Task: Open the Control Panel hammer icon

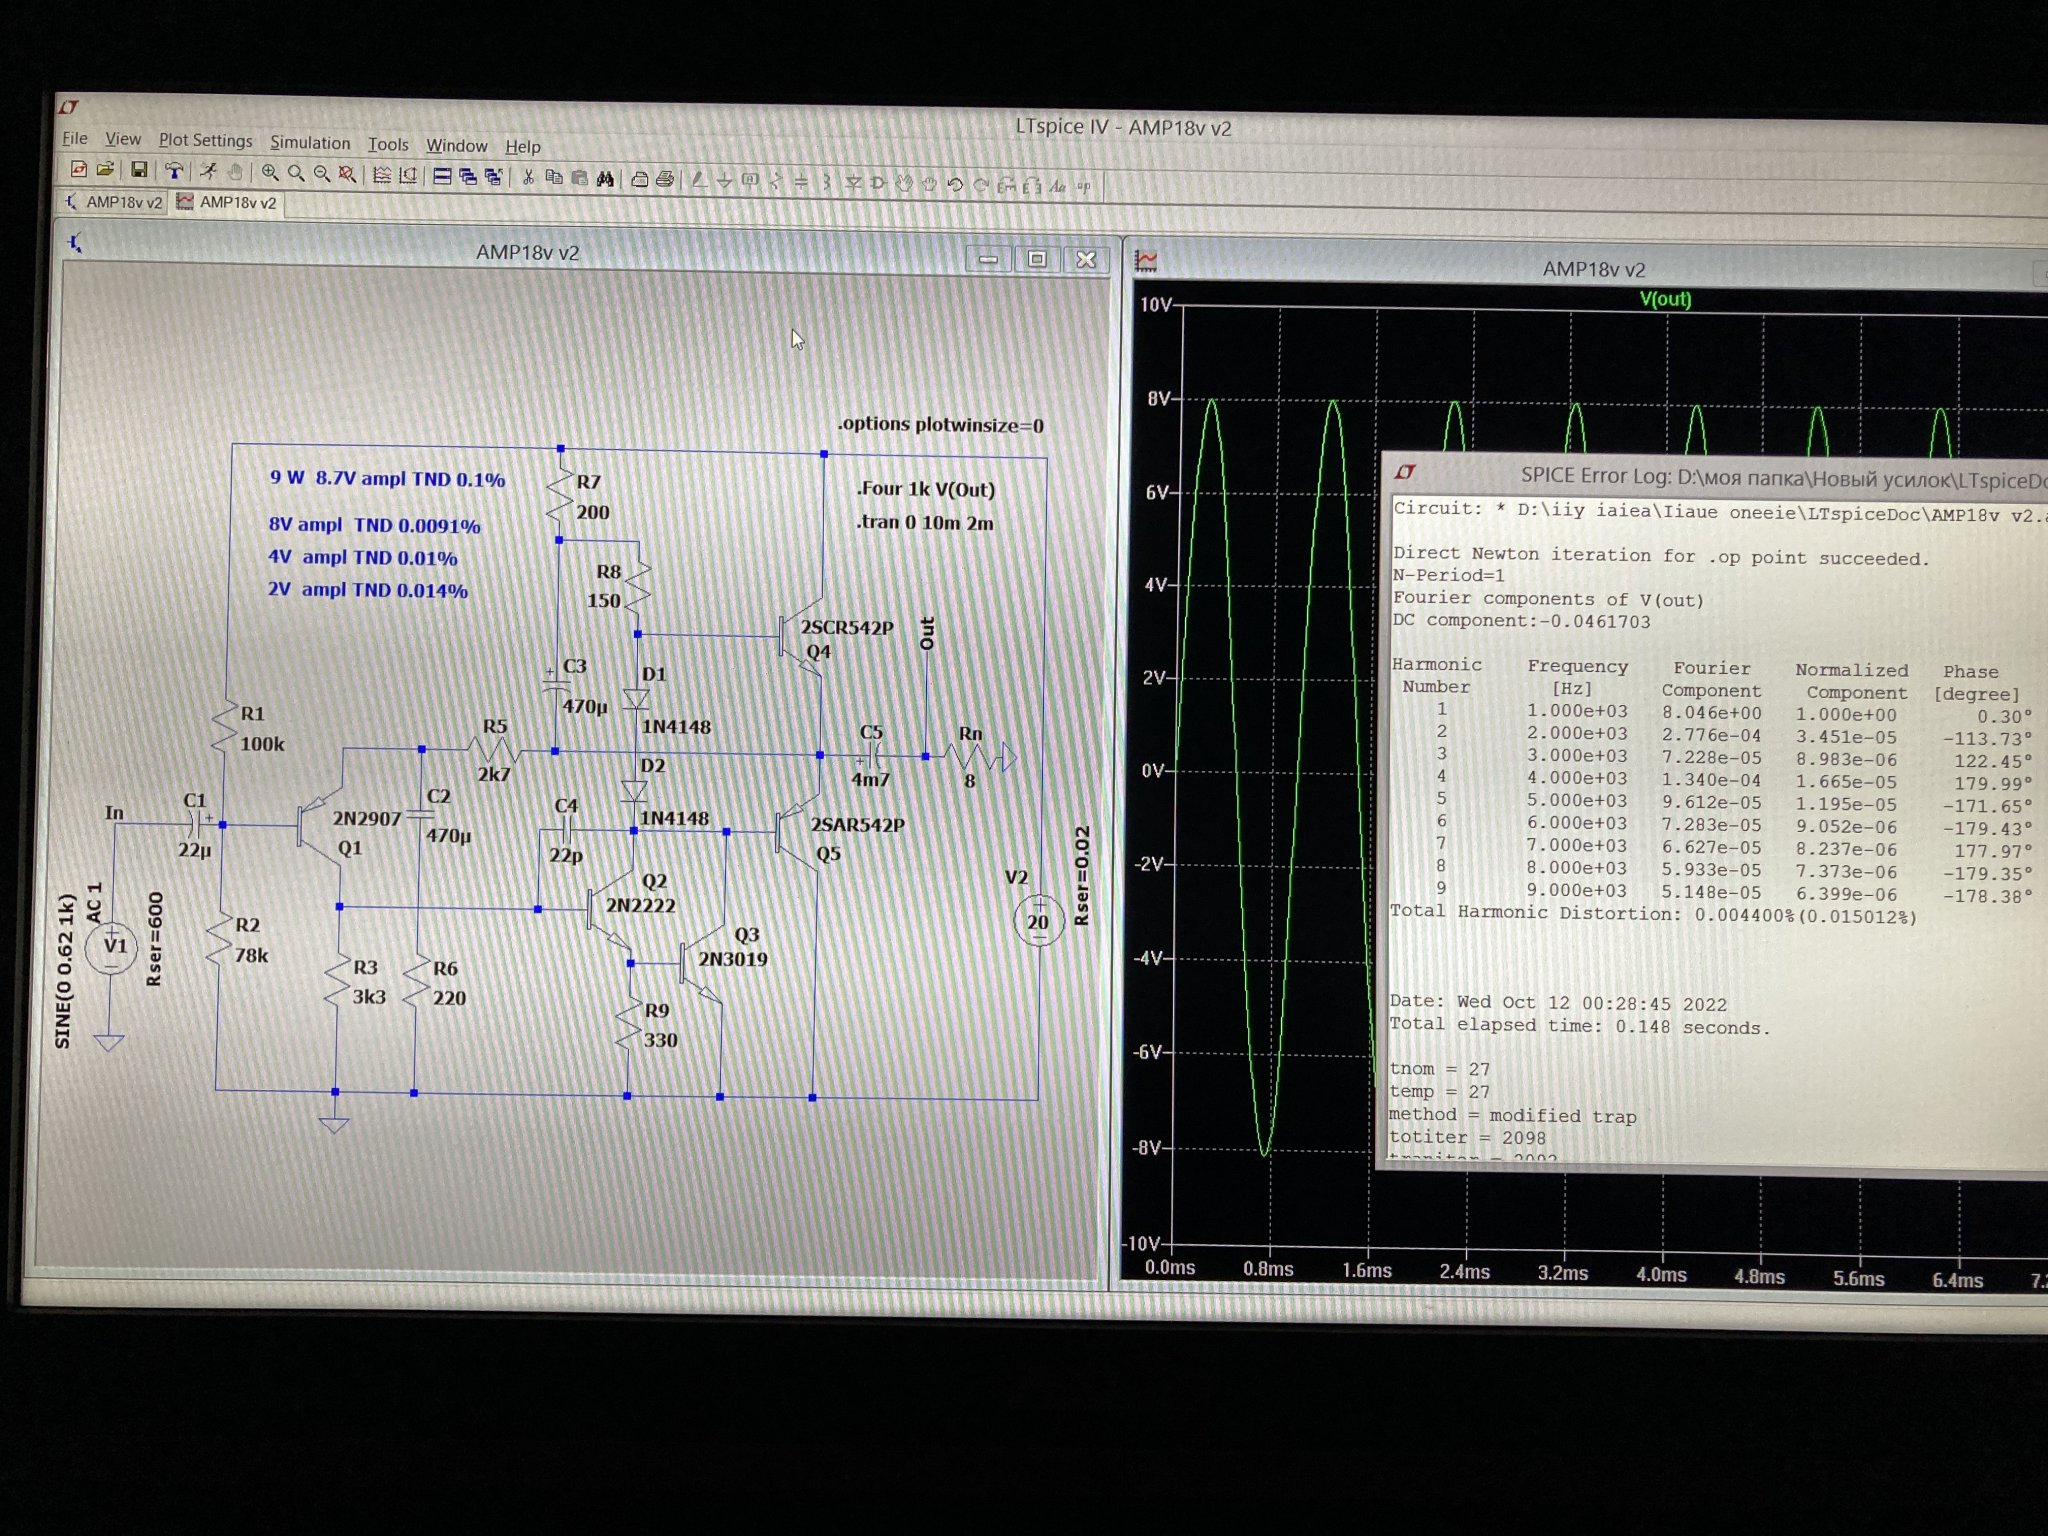Action: [174, 171]
